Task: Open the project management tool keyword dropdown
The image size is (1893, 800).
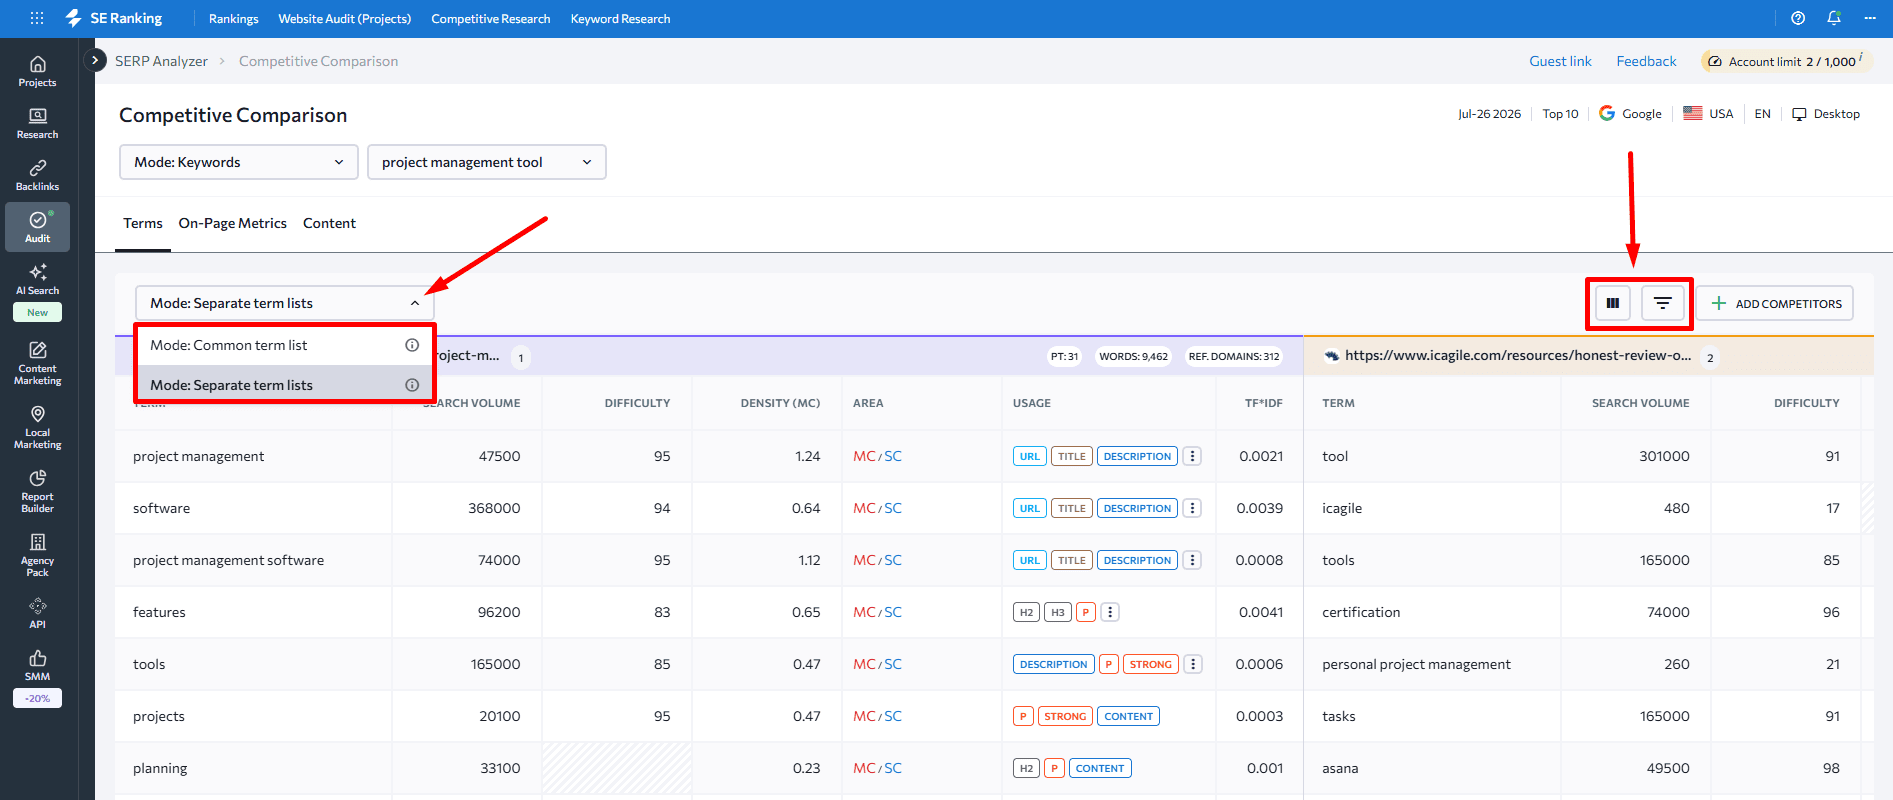Action: pyautogui.click(x=486, y=162)
